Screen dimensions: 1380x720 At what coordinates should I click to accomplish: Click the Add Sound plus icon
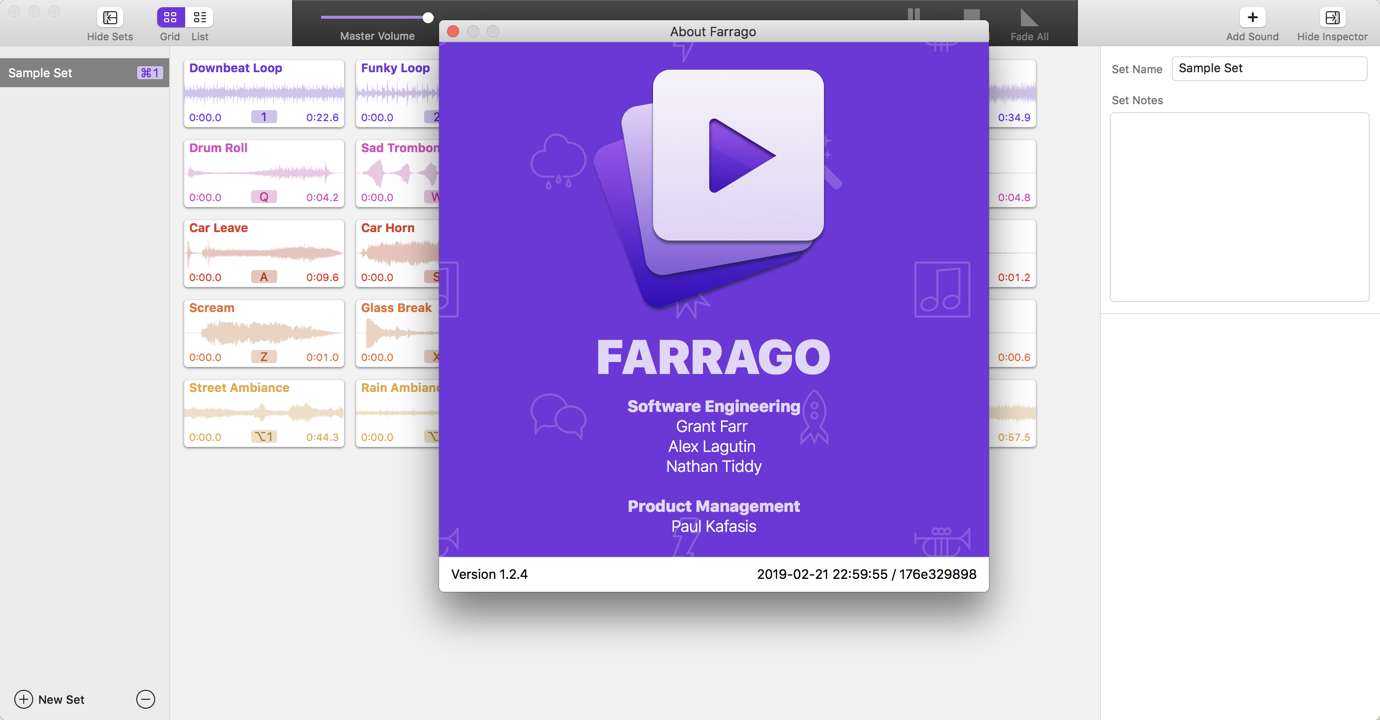click(1252, 17)
